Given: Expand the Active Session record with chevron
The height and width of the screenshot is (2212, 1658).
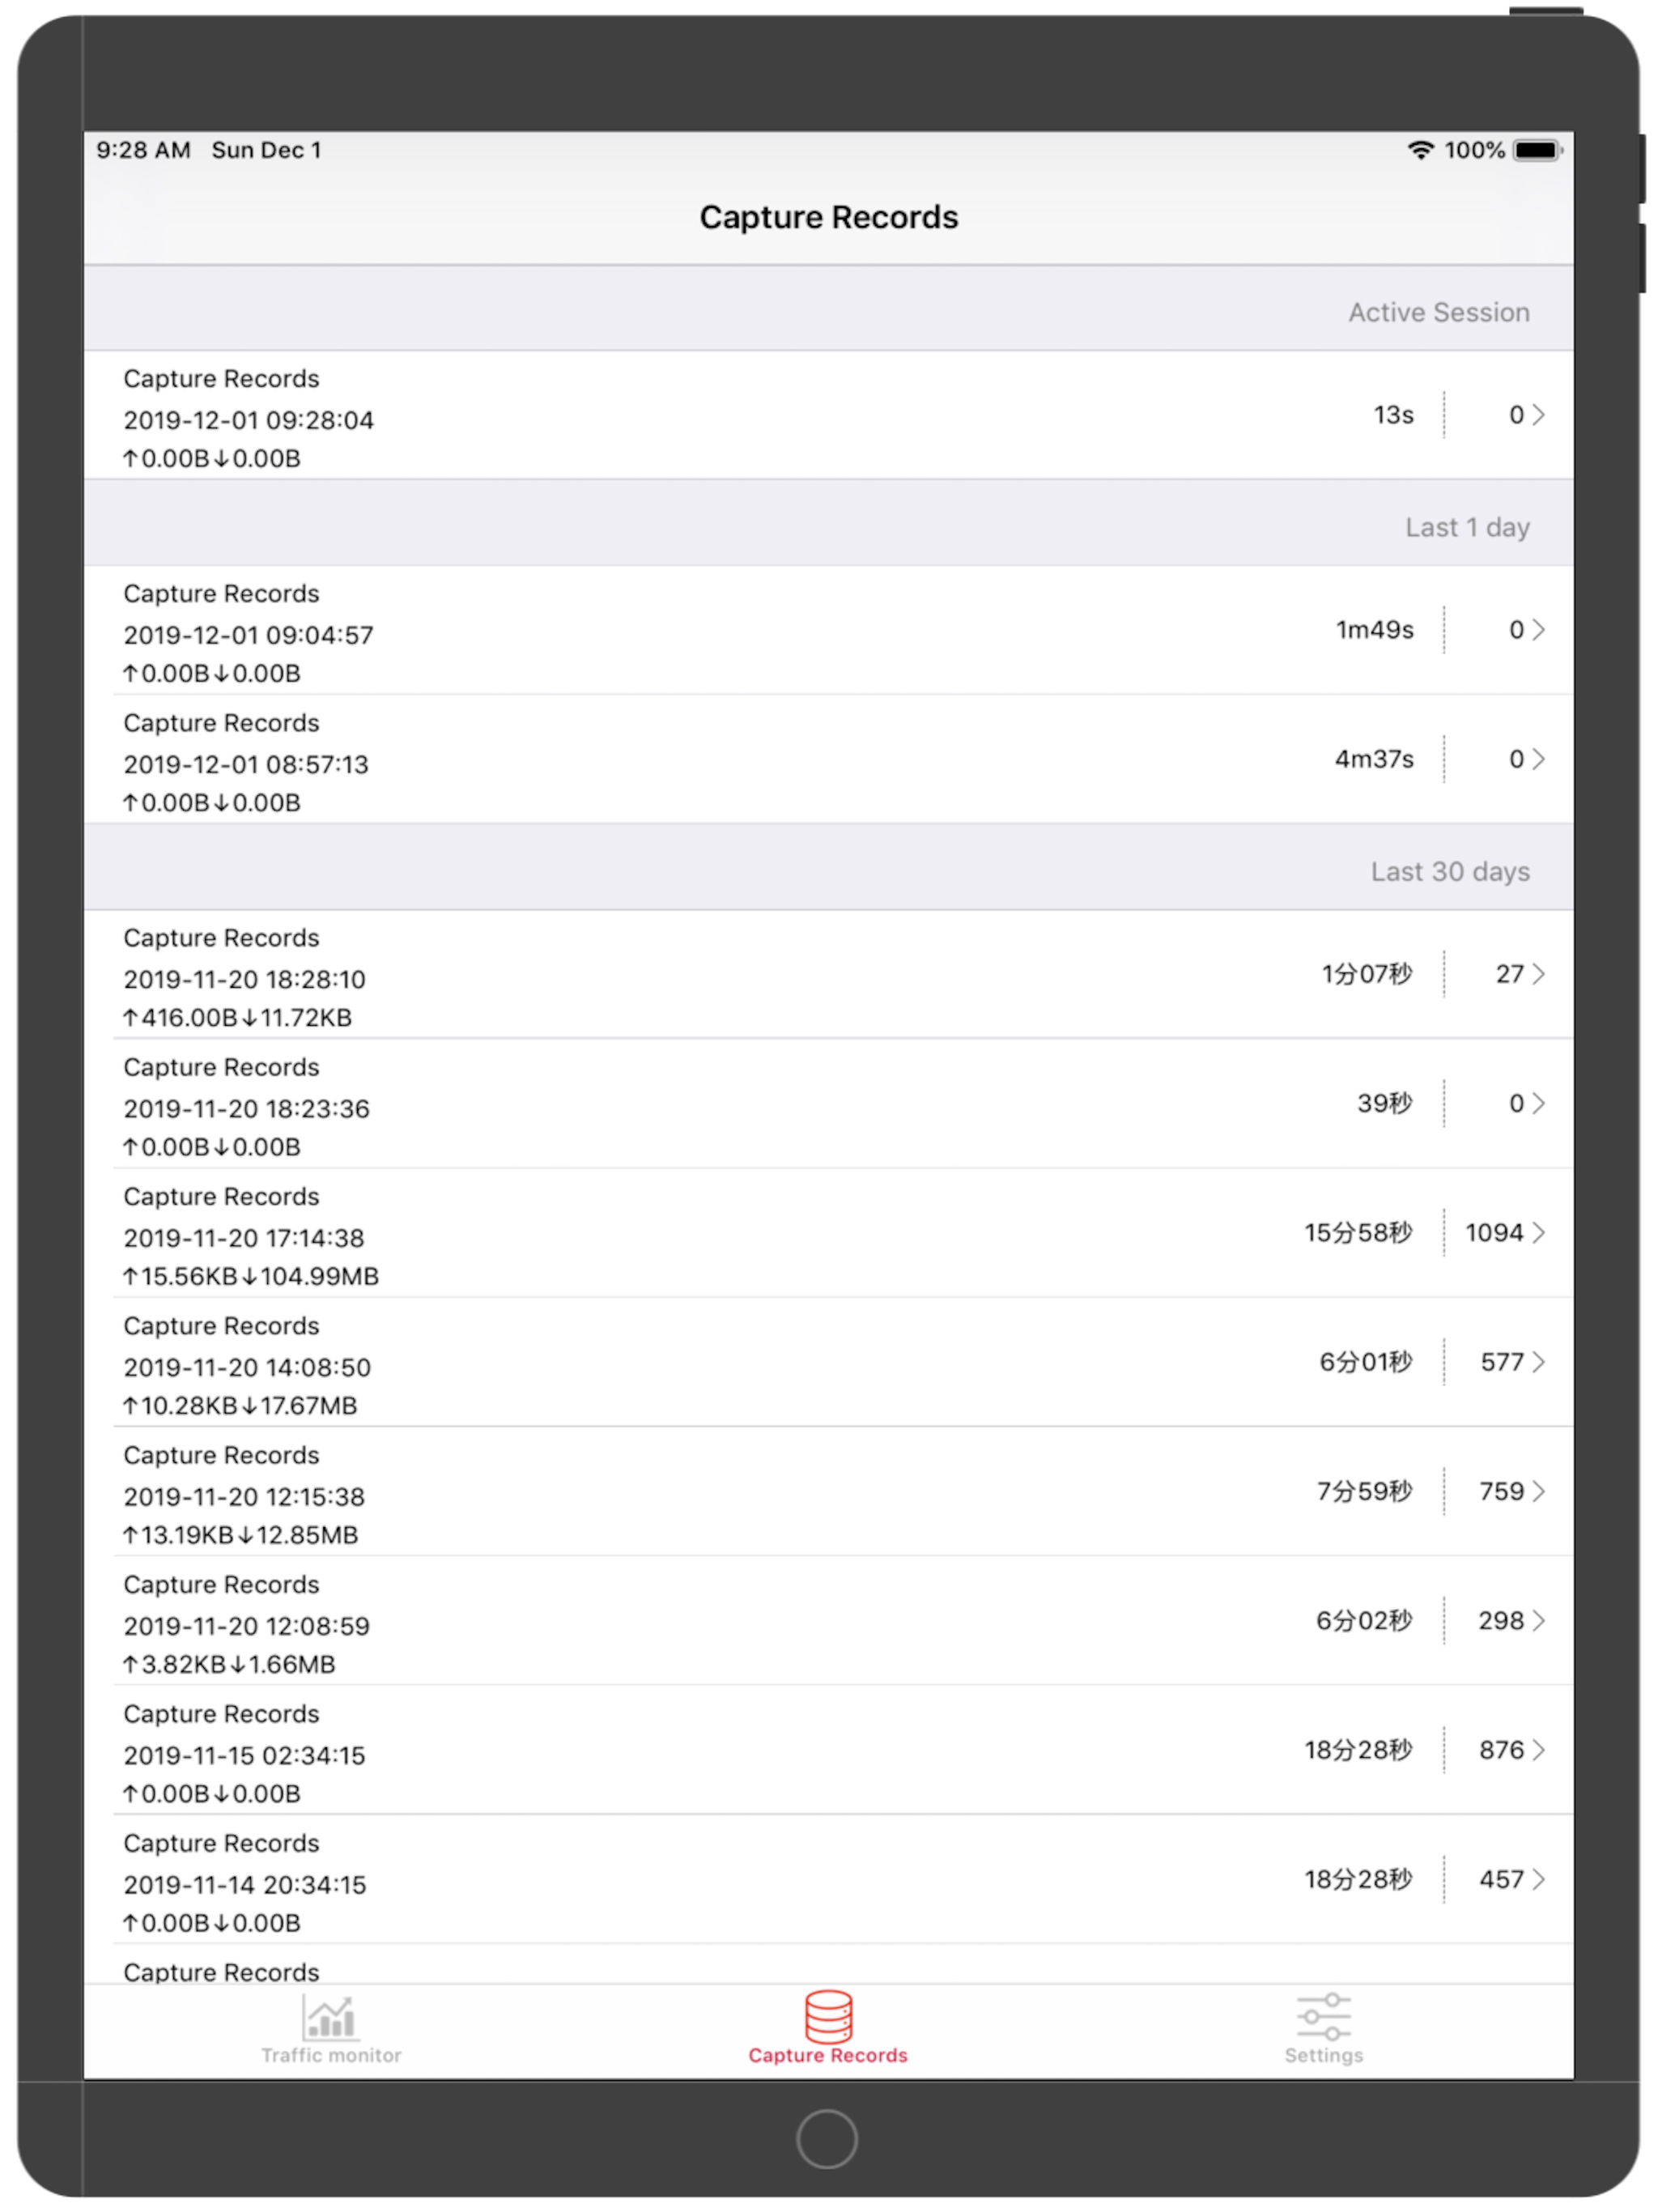Looking at the screenshot, I should 1540,415.
